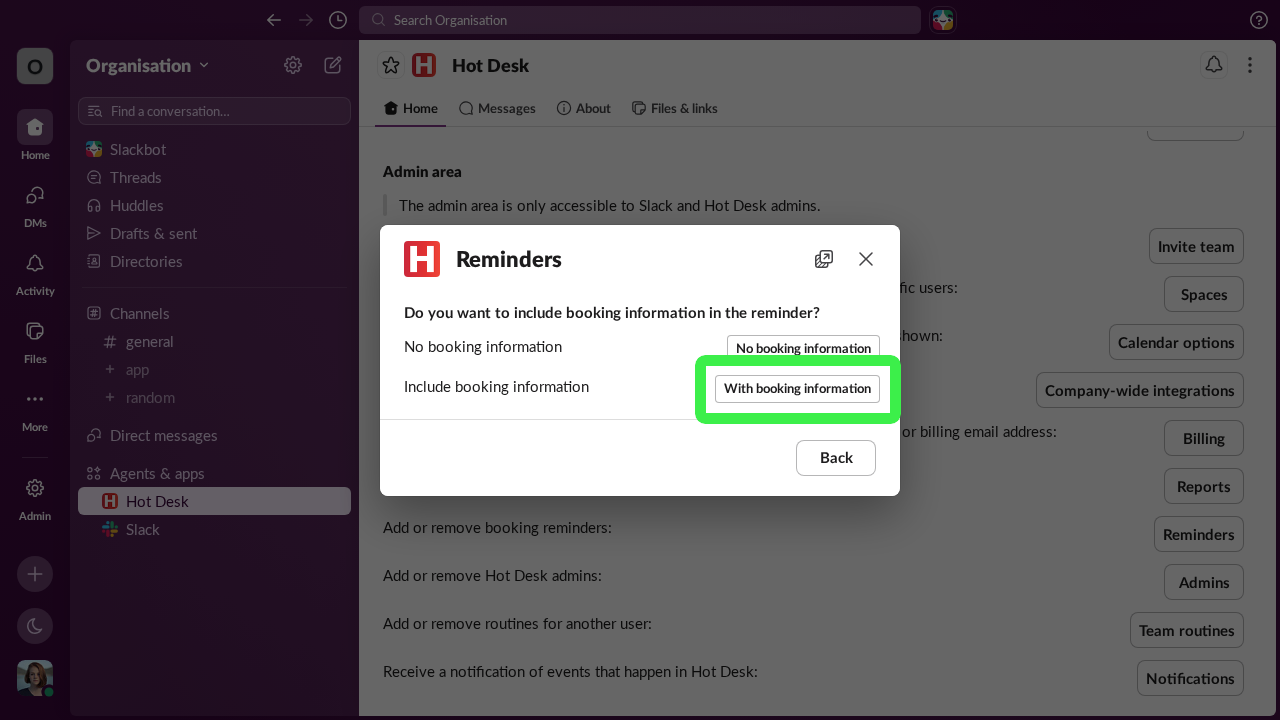This screenshot has height=720, width=1280.
Task: Open the general channel
Action: 214,341
